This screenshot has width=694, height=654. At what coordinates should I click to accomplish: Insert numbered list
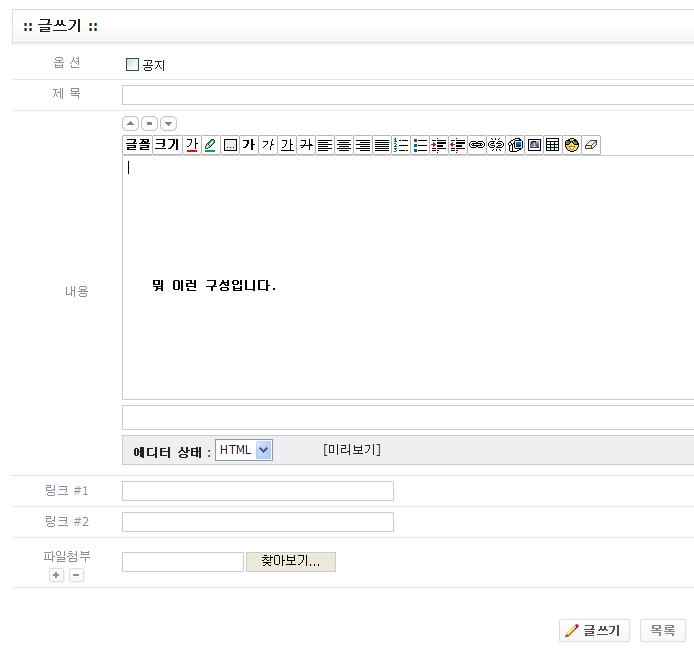click(x=401, y=145)
